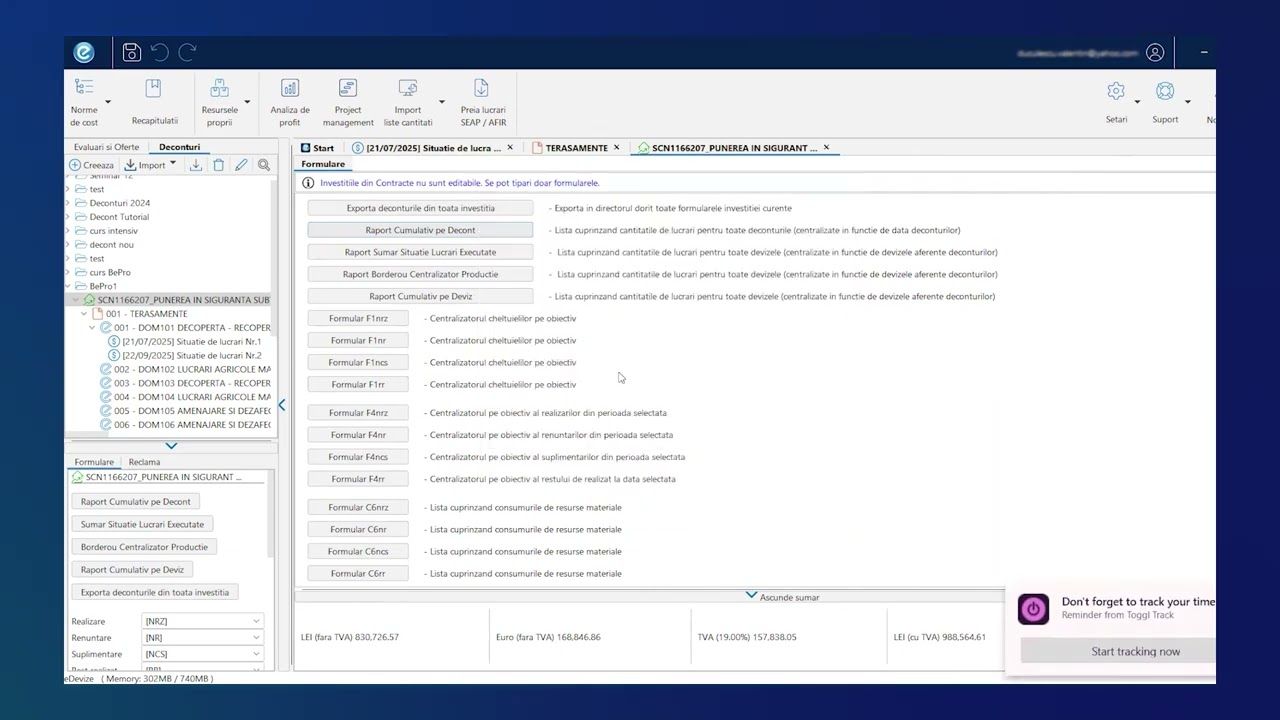The width and height of the screenshot is (1280, 720).
Task: Open Analiza de profit
Action: click(290, 102)
